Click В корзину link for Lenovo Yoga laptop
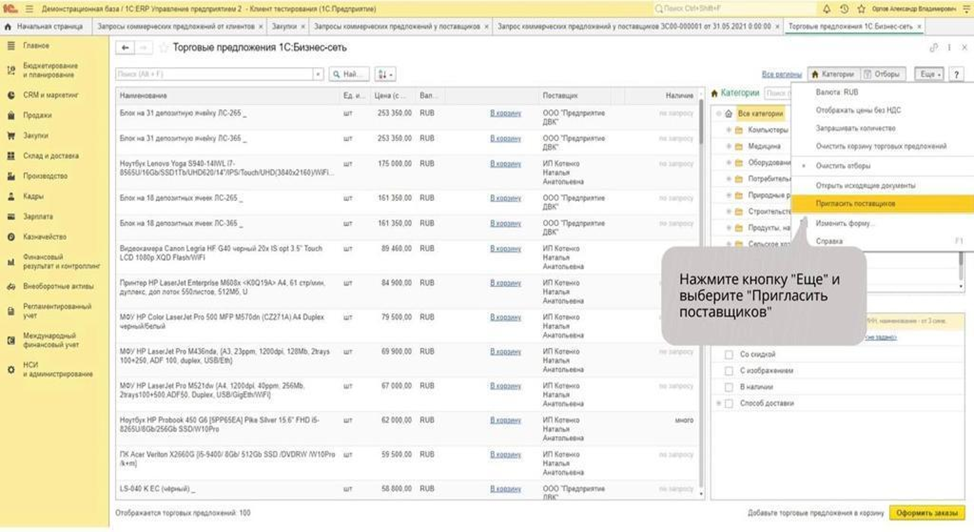Image resolution: width=974 pixels, height=532 pixels. click(x=506, y=163)
